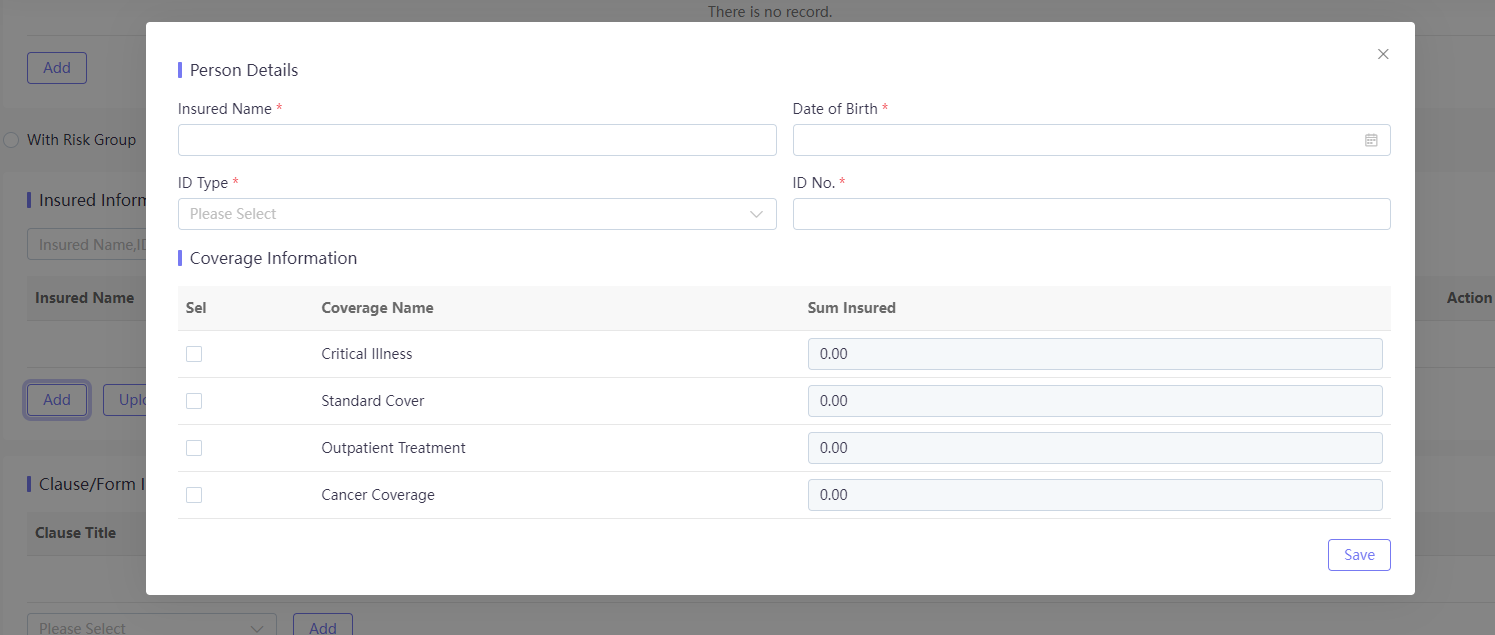Tick the Critical Illness checkbox
Viewport: 1495px width, 635px height.
coord(194,354)
